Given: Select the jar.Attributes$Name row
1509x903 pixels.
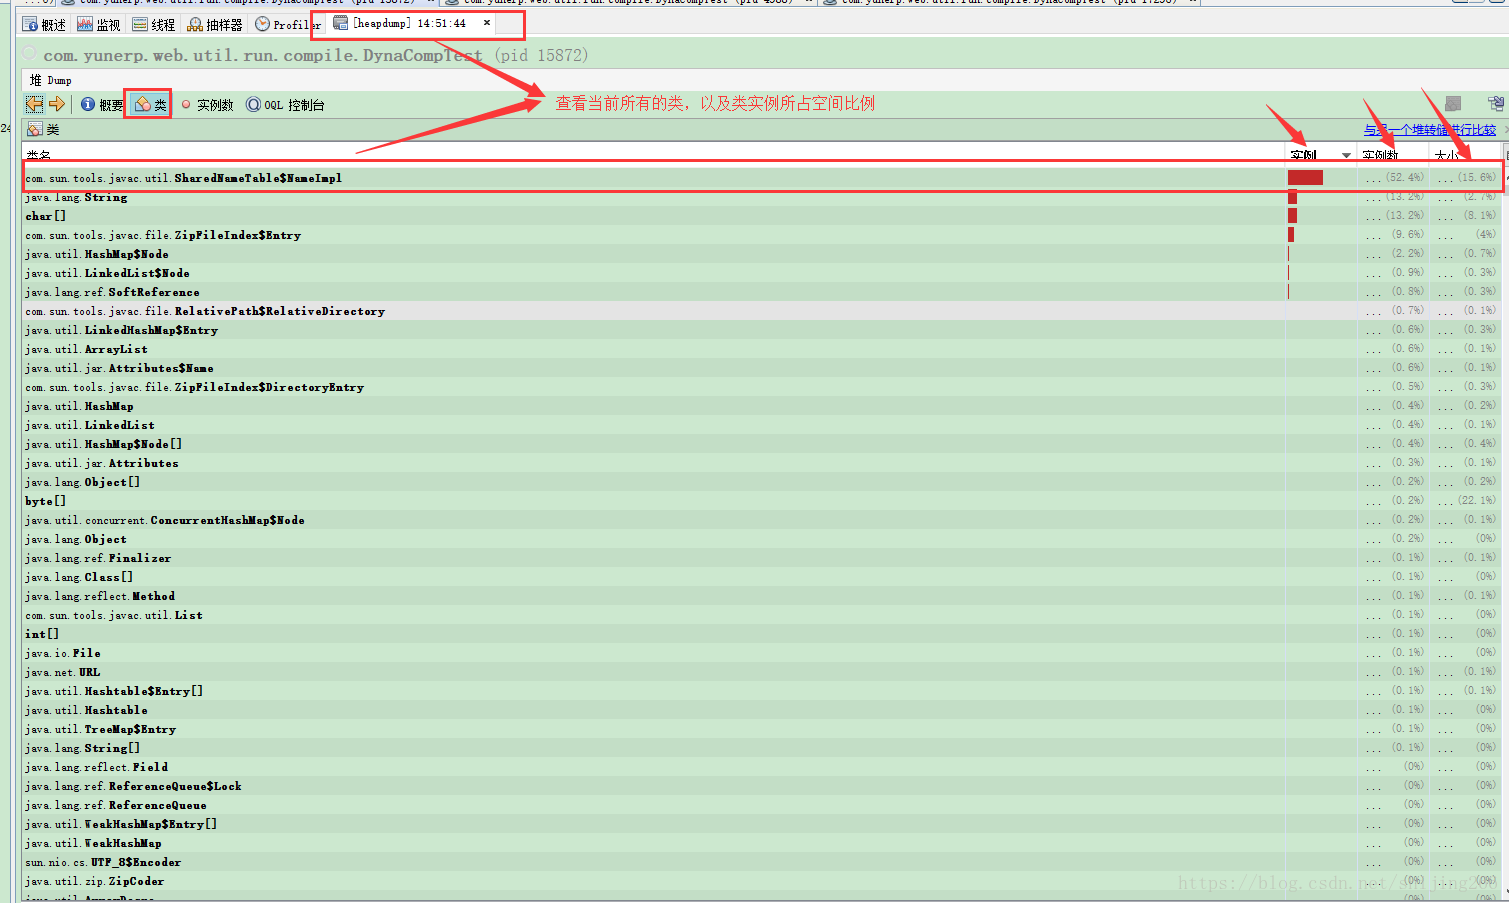Looking at the screenshot, I should tap(763, 368).
